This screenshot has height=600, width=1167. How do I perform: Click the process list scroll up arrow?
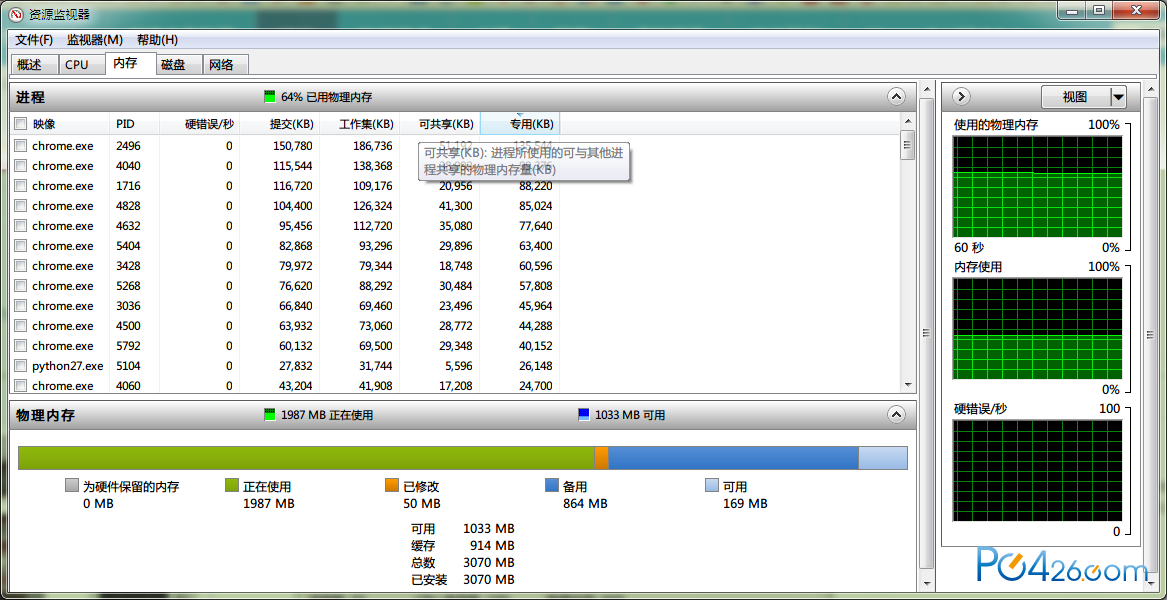pyautogui.click(x=907, y=121)
